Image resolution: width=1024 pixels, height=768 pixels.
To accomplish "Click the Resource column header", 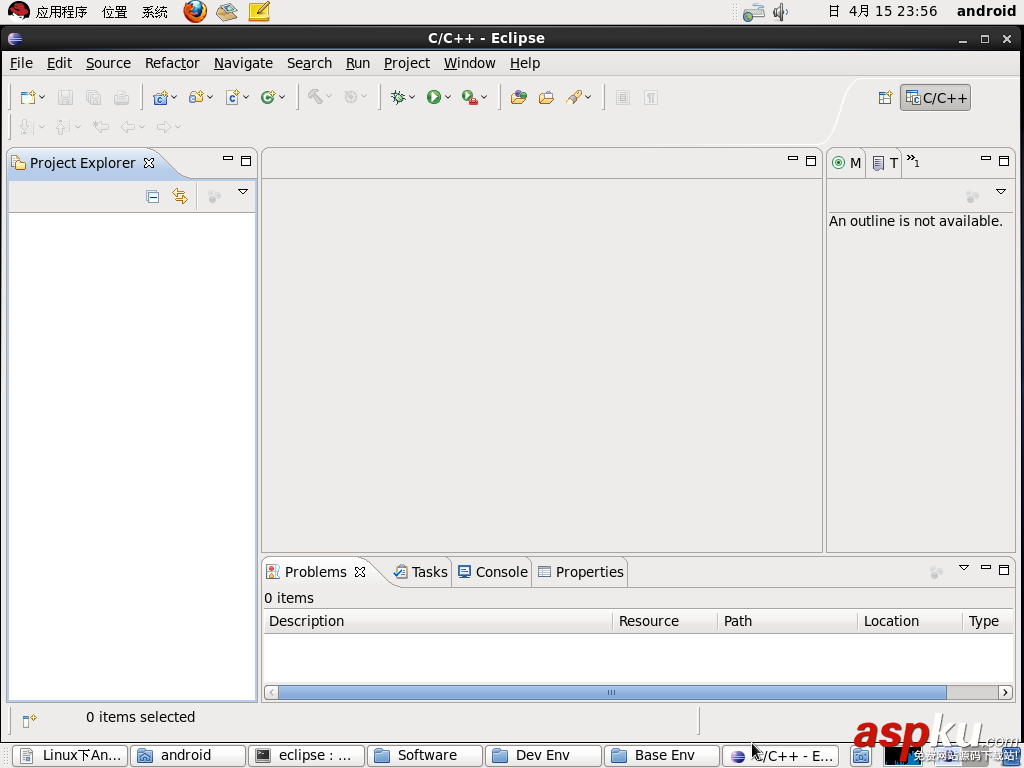I will click(x=665, y=621).
